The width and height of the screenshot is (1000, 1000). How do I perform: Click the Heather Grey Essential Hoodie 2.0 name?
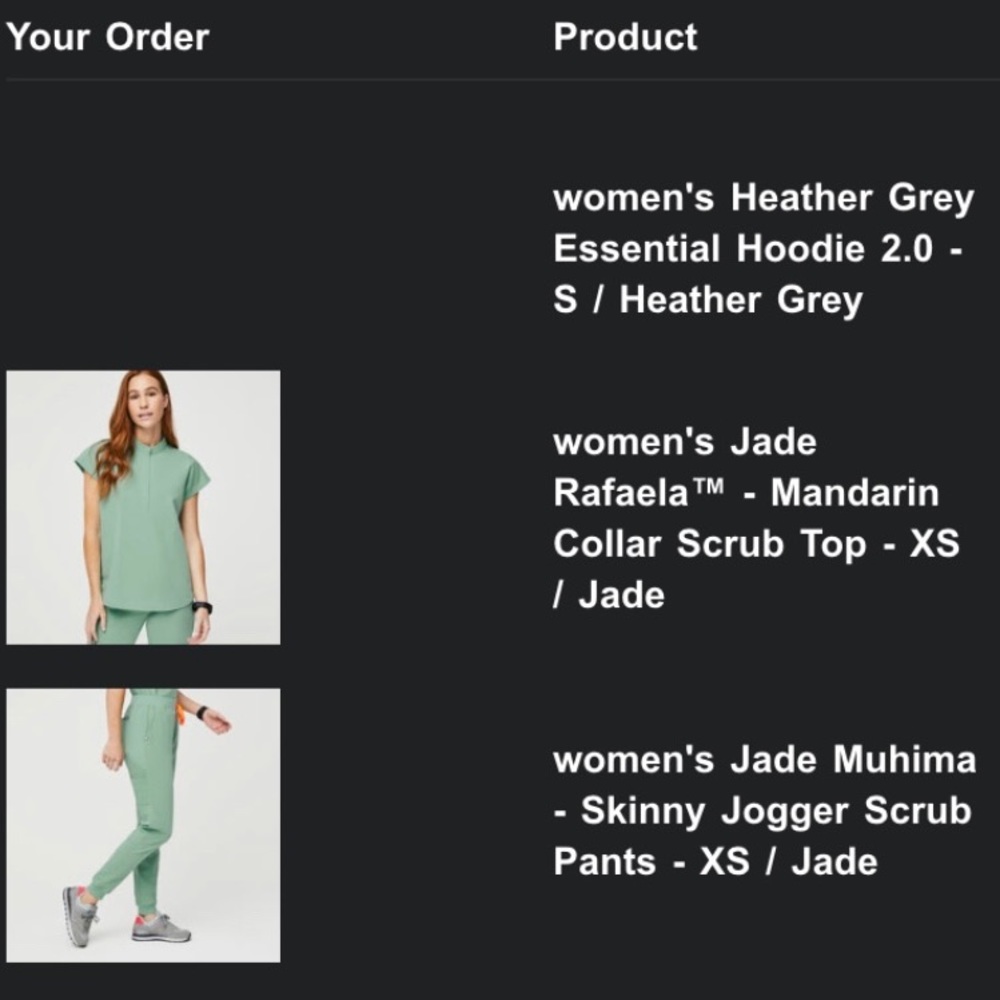[x=762, y=248]
